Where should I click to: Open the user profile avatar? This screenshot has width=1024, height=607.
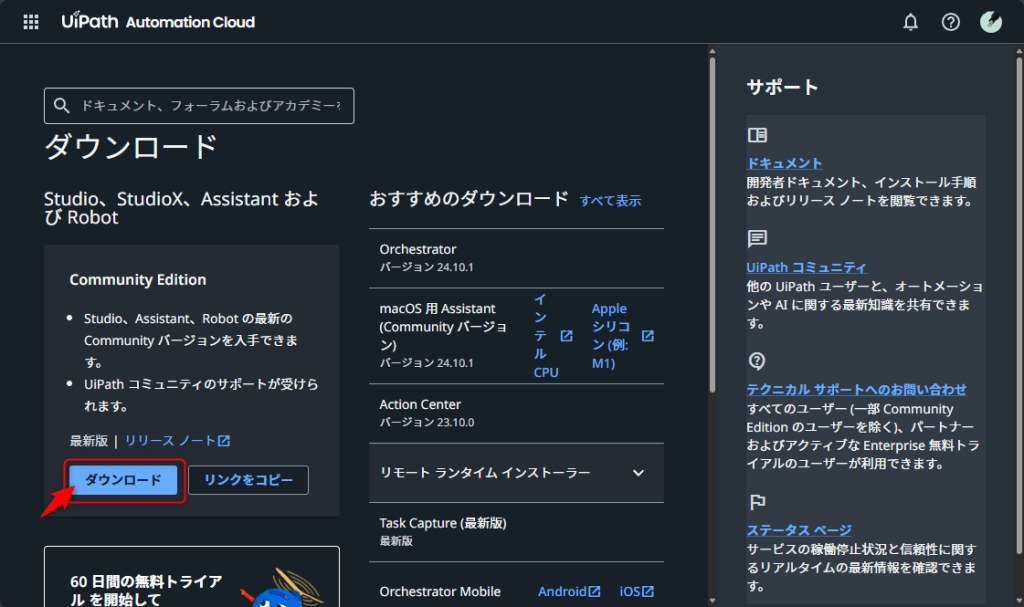coord(991,22)
